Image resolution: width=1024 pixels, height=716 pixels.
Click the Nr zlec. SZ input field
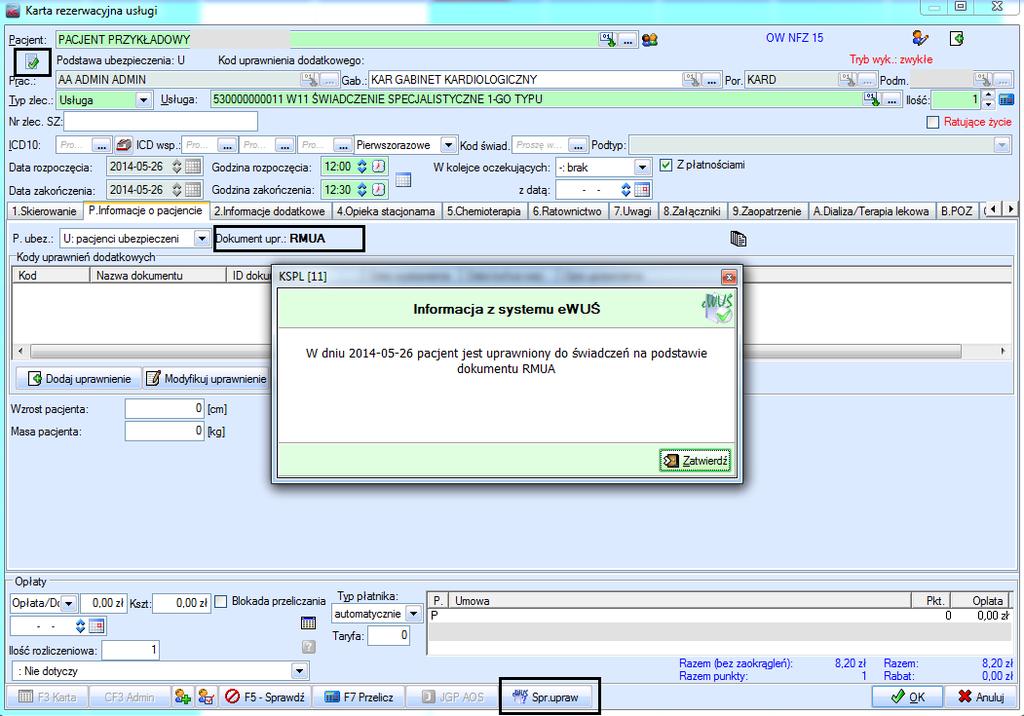160,122
